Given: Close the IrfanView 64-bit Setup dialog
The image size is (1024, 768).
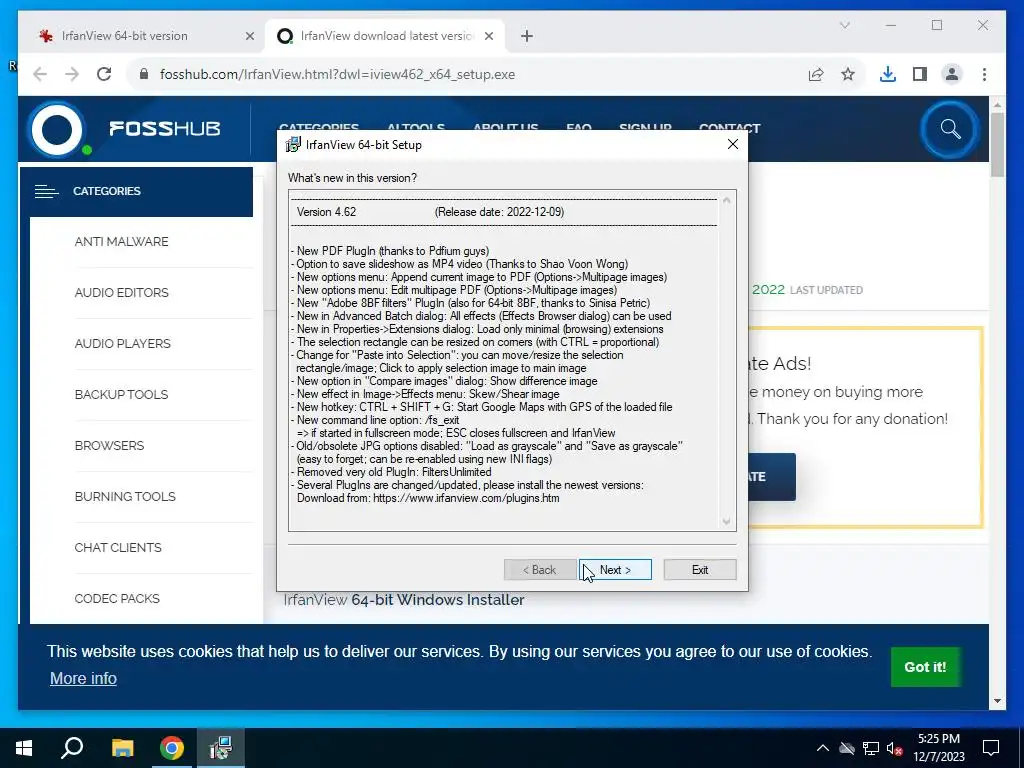Looking at the screenshot, I should (733, 144).
